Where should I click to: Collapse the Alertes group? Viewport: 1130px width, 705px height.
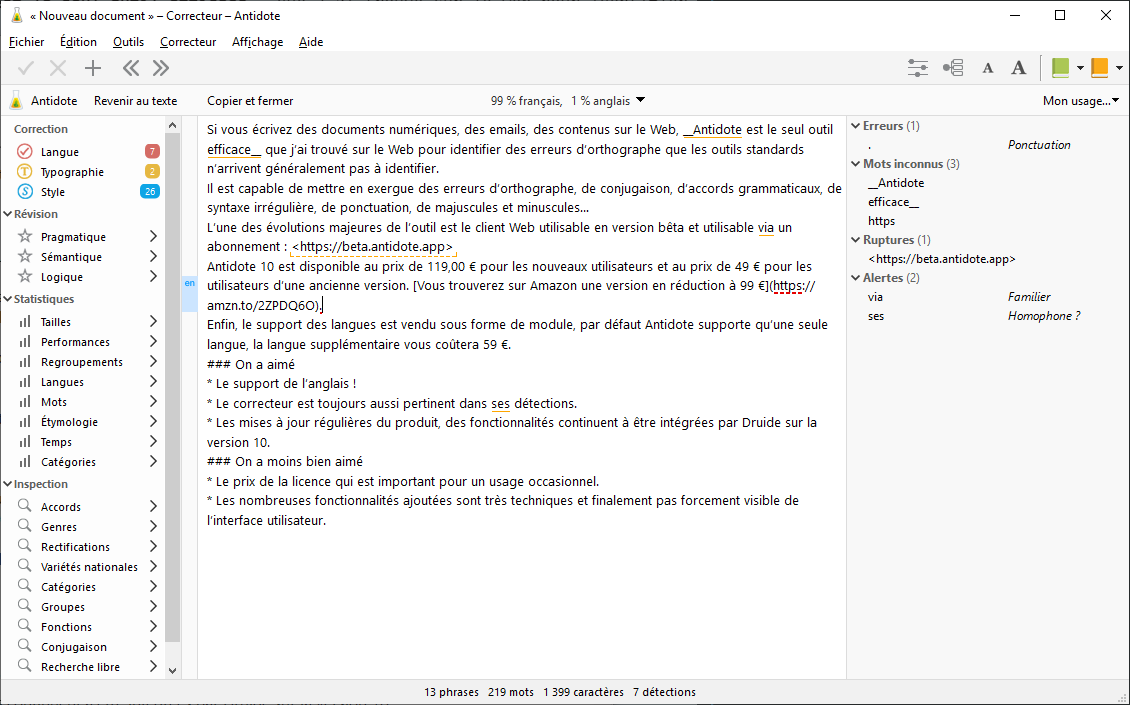click(x=855, y=278)
